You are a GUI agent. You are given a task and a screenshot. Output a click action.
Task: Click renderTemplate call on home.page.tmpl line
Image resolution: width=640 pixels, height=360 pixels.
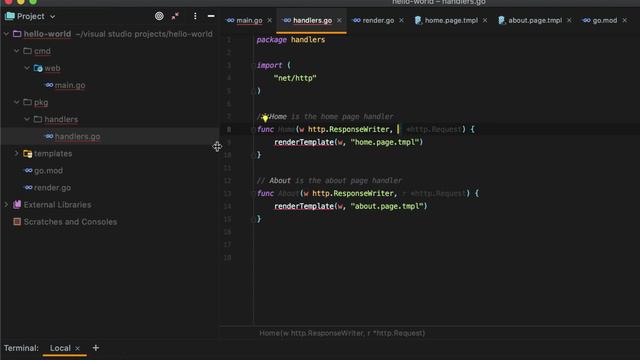pos(304,142)
